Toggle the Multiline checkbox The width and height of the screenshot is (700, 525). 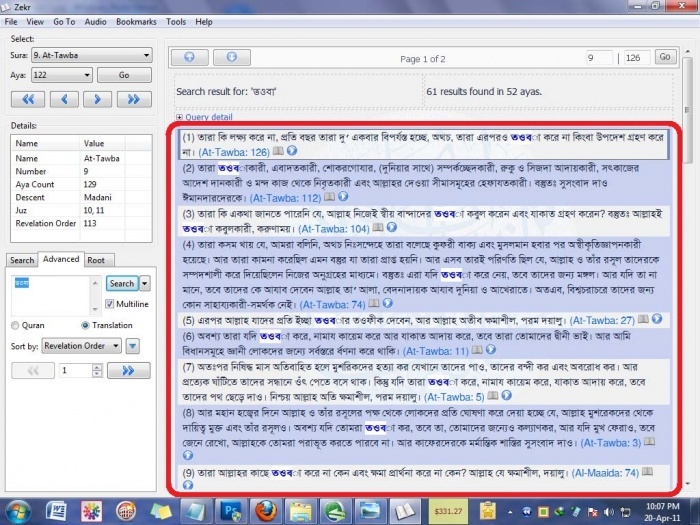111,303
